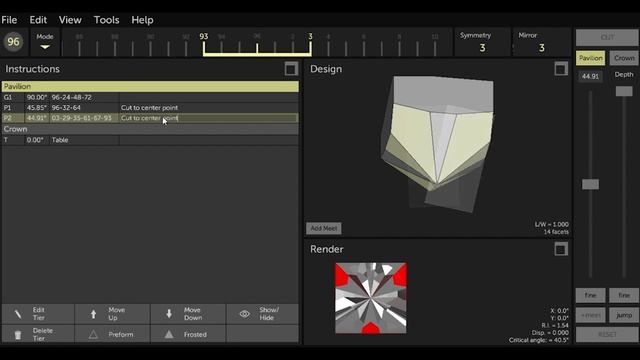Click P2 indices 03-29-35-61-67-93

point(82,118)
